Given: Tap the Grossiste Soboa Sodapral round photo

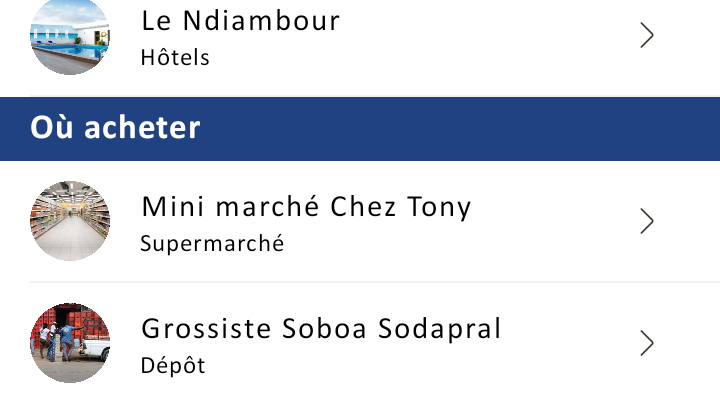Looking at the screenshot, I should pos(70,343).
